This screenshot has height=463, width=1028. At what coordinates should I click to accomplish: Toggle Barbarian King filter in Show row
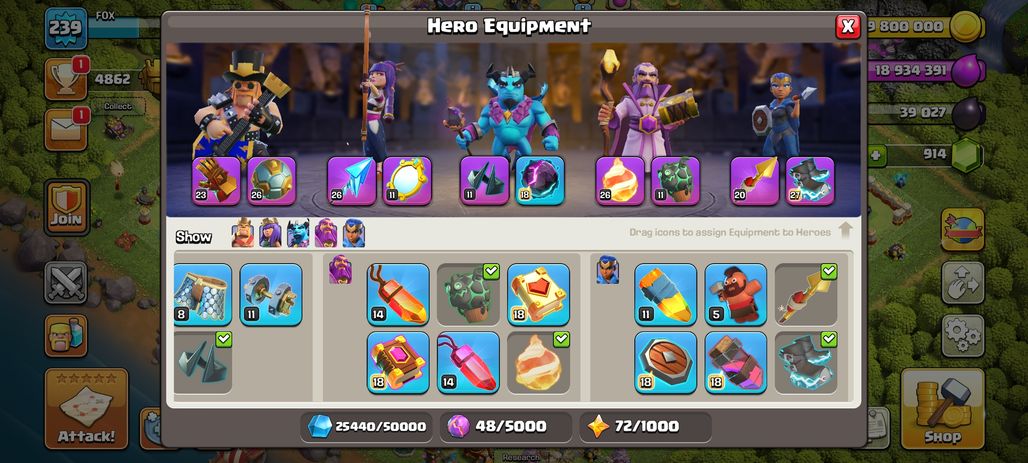click(x=243, y=233)
